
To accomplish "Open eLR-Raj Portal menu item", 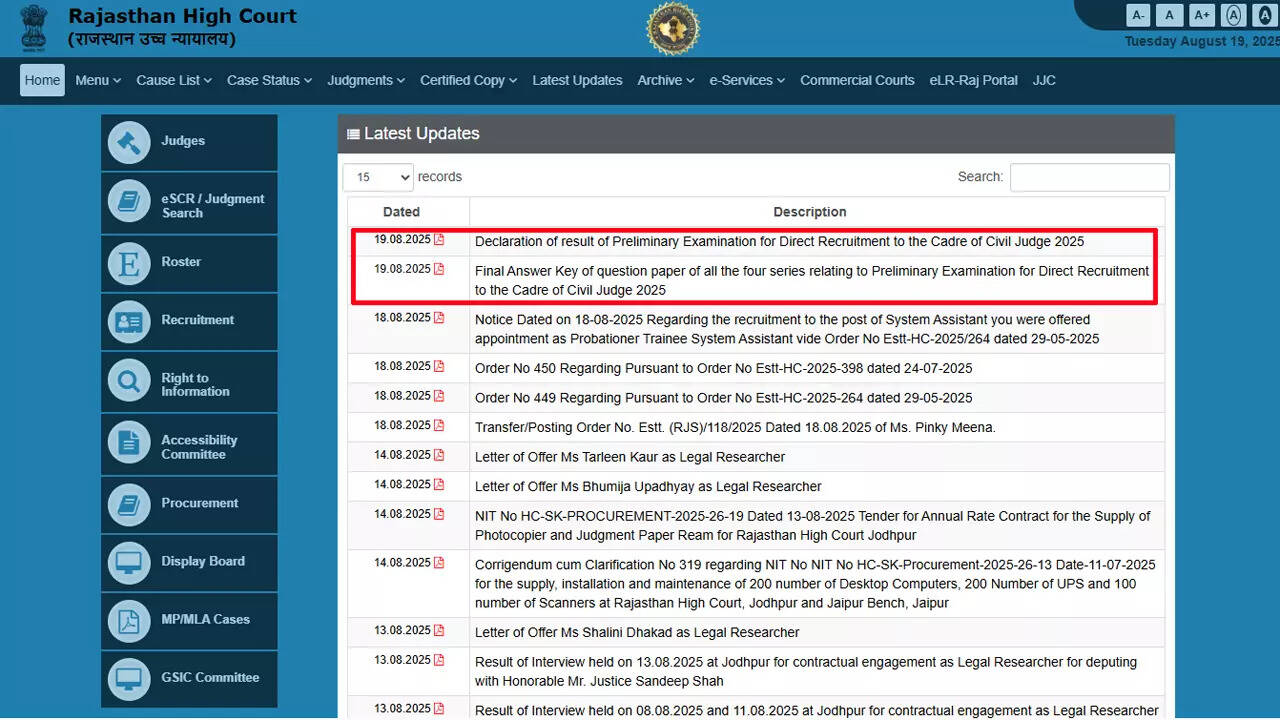I will [973, 80].
